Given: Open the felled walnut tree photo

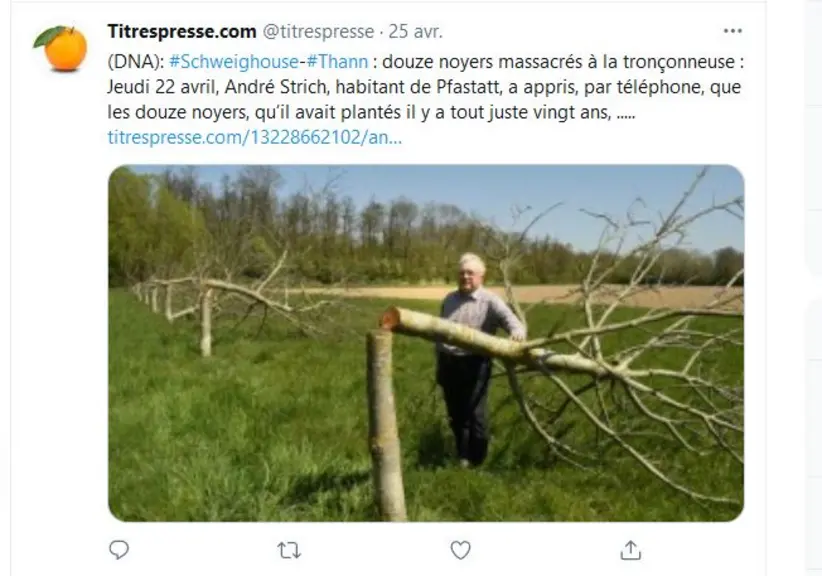Looking at the screenshot, I should [426, 343].
